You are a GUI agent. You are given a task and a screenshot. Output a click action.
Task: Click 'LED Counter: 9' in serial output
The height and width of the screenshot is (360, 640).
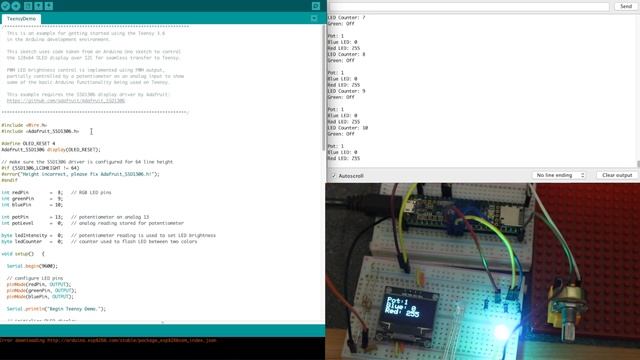347,91
